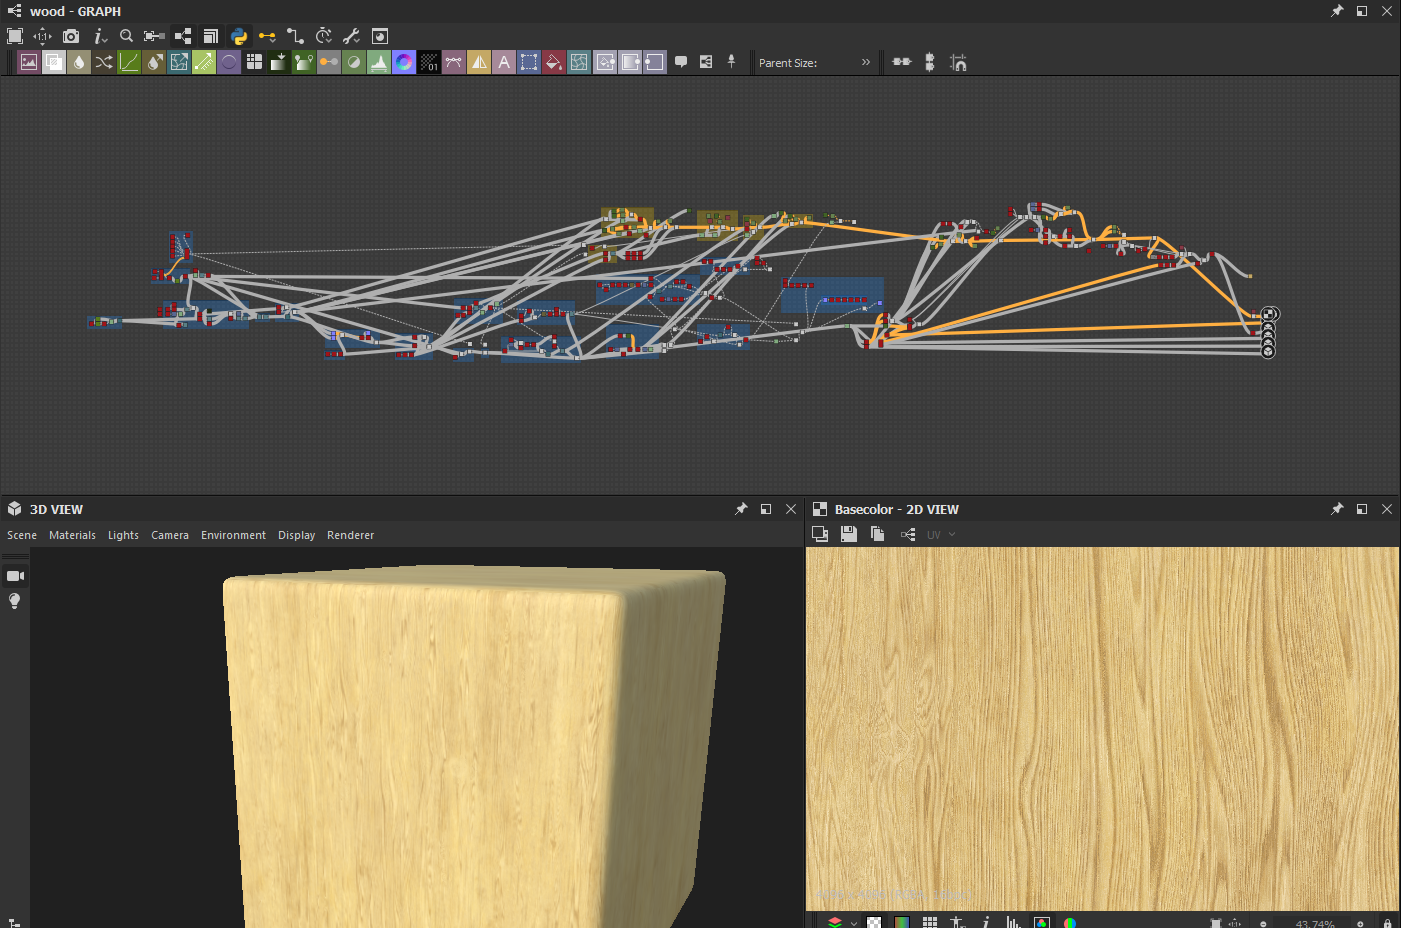Toggle the zoom lock in the 2D view
This screenshot has width=1401, height=928.
(1387, 923)
